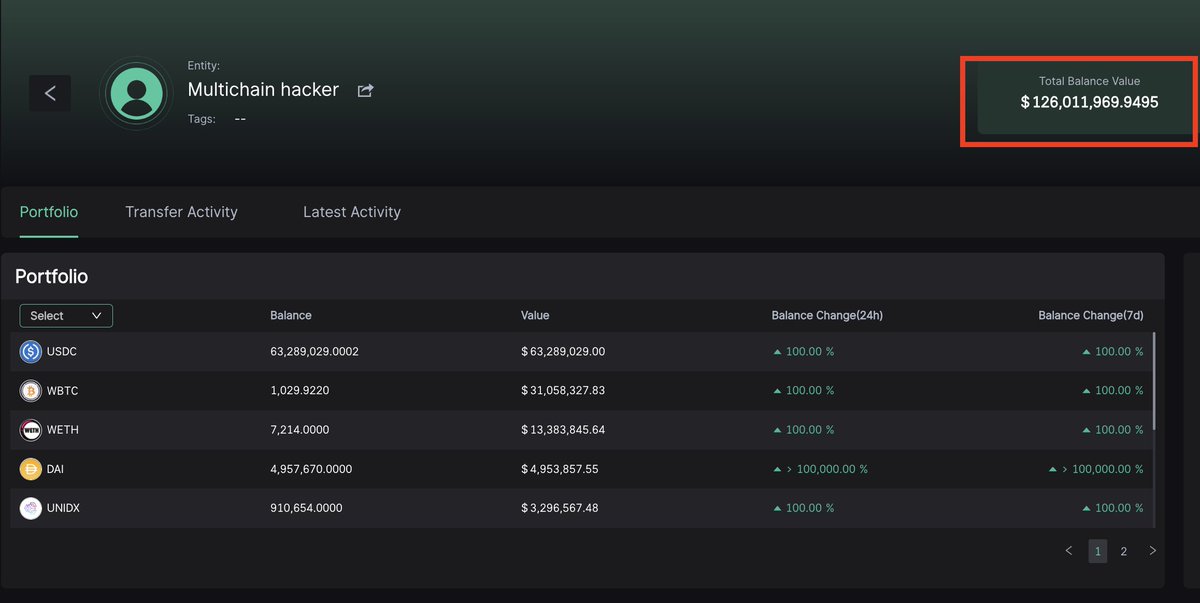Image resolution: width=1200 pixels, height=603 pixels.
Task: Go to portfolio page 2
Action: 1124,551
